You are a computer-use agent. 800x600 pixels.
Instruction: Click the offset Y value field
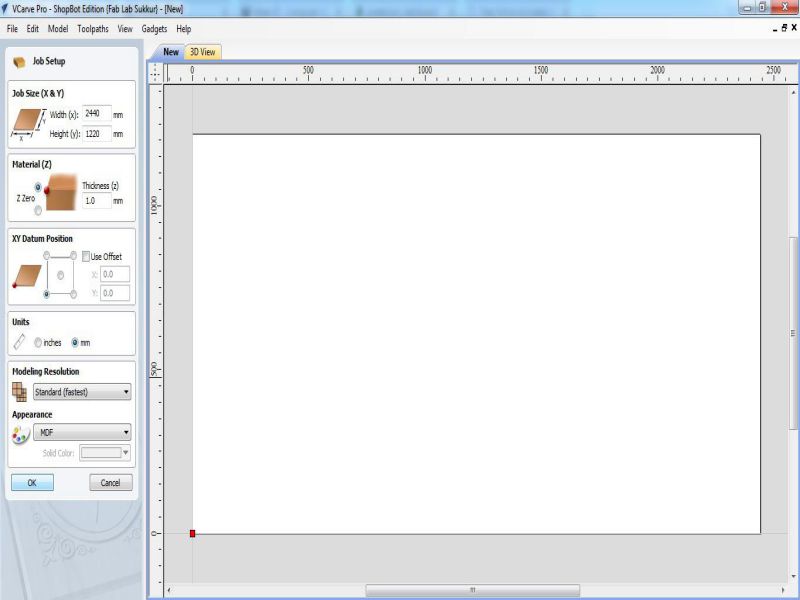click(115, 293)
